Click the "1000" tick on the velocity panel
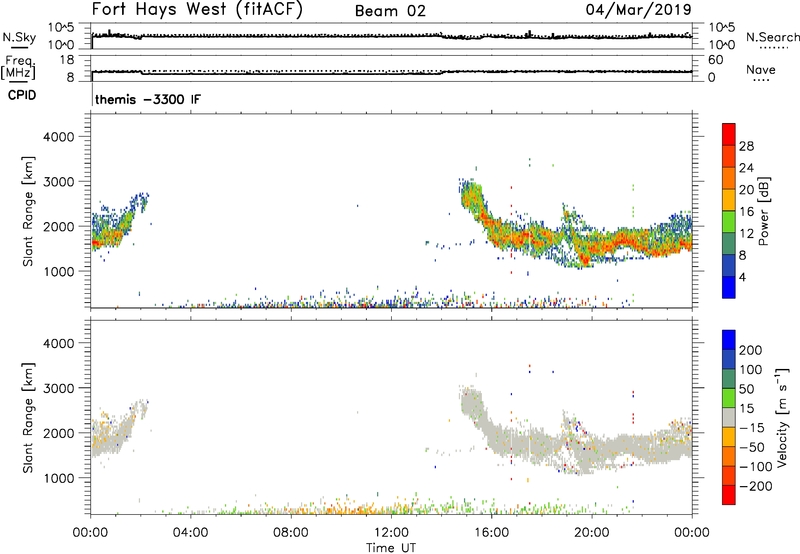Screen dimensions: 800x554 pos(58,478)
